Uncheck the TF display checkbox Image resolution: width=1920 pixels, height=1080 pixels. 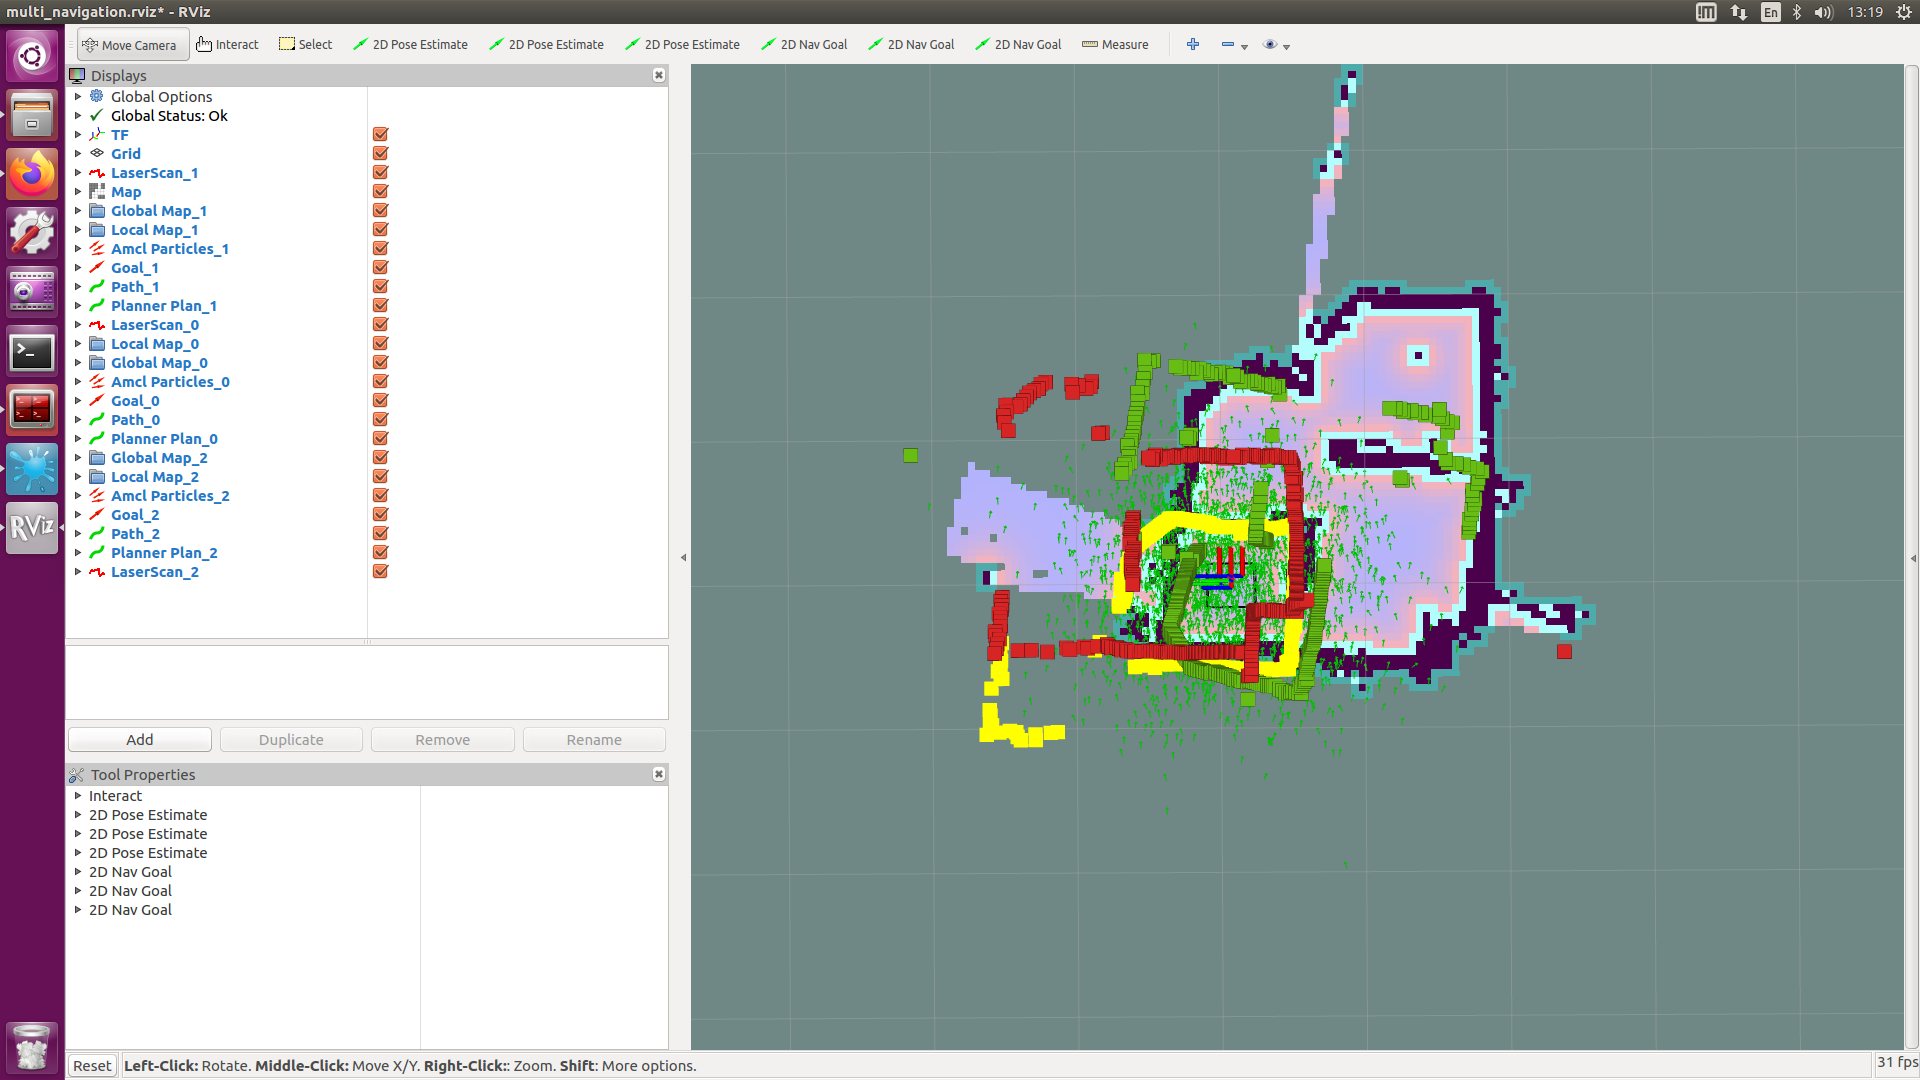(x=380, y=135)
